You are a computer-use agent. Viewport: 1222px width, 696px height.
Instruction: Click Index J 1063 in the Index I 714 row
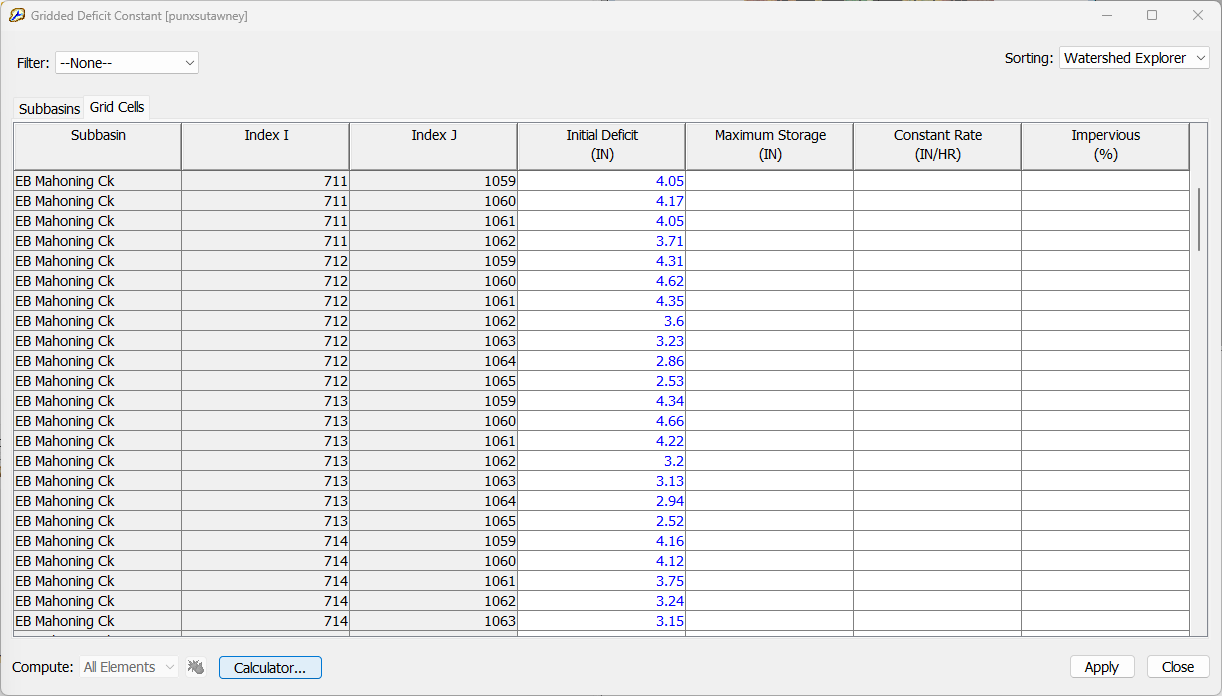click(x=434, y=621)
